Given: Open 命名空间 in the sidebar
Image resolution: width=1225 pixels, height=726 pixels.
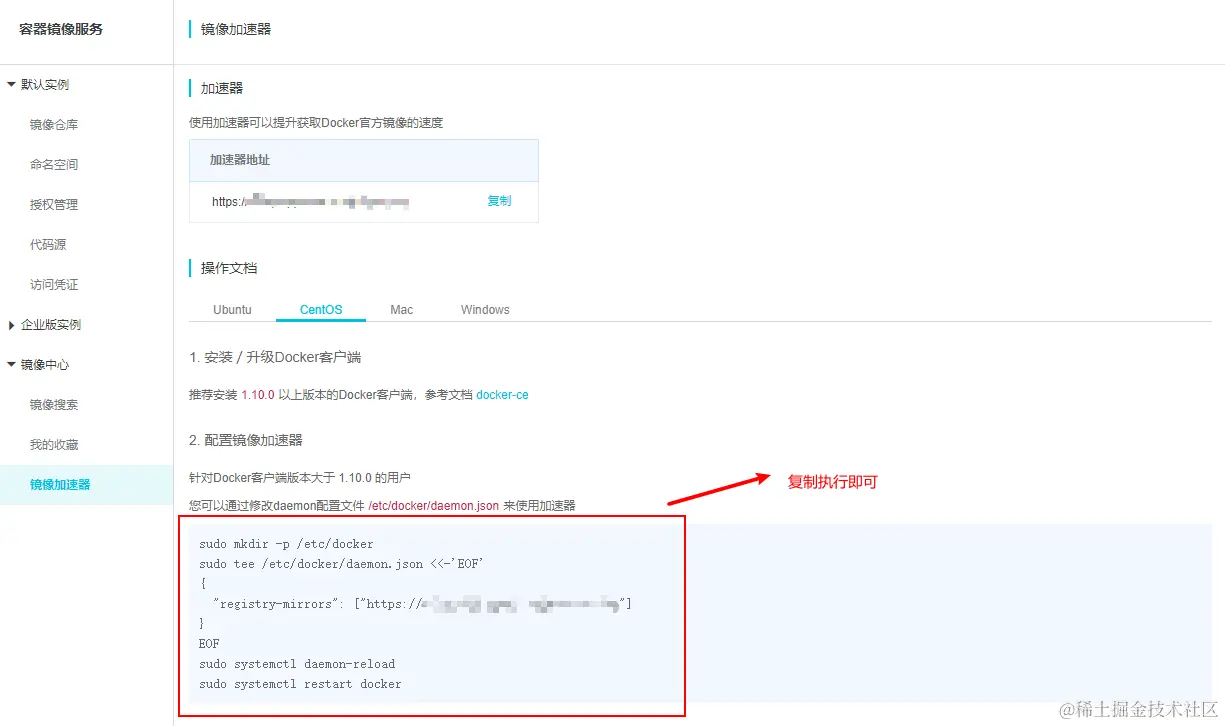Looking at the screenshot, I should coord(54,165).
